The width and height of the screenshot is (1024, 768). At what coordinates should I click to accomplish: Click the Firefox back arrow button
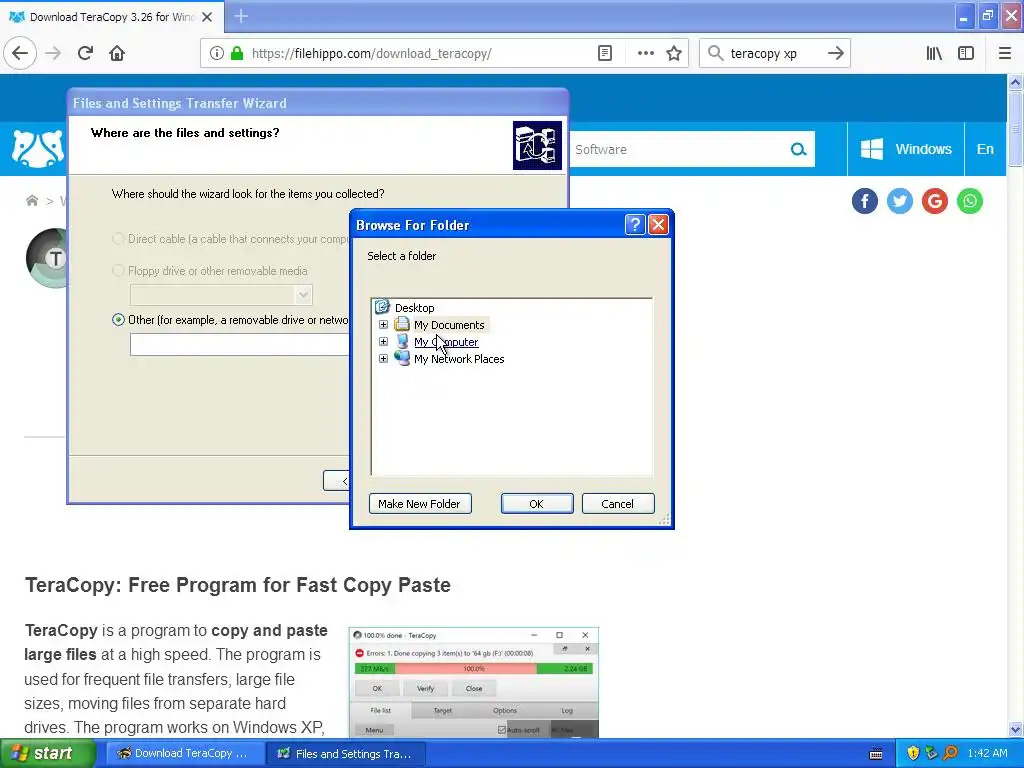pos(20,53)
